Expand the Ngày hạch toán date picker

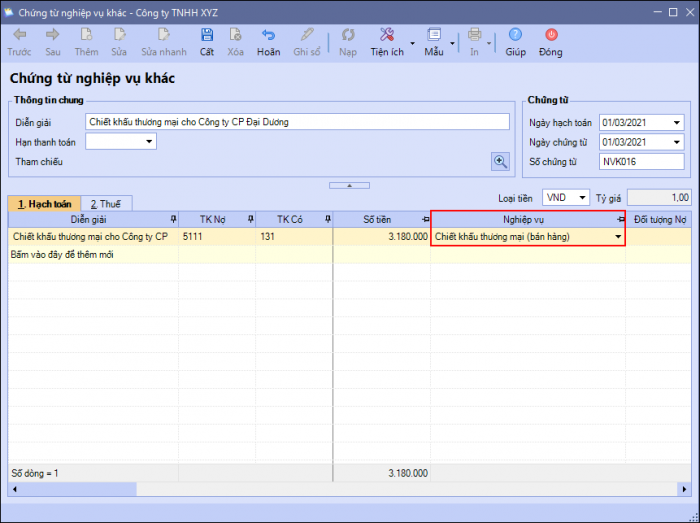(x=677, y=123)
